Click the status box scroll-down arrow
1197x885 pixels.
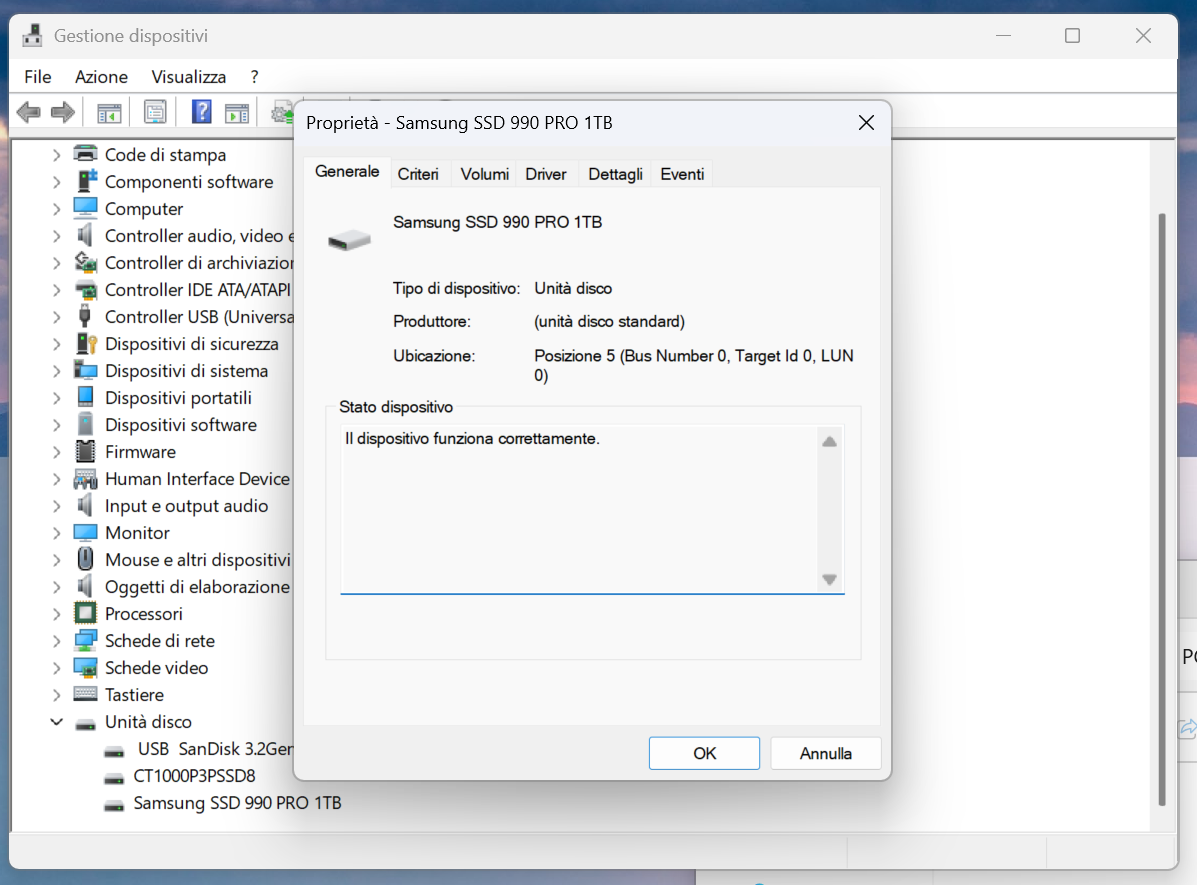coord(830,580)
